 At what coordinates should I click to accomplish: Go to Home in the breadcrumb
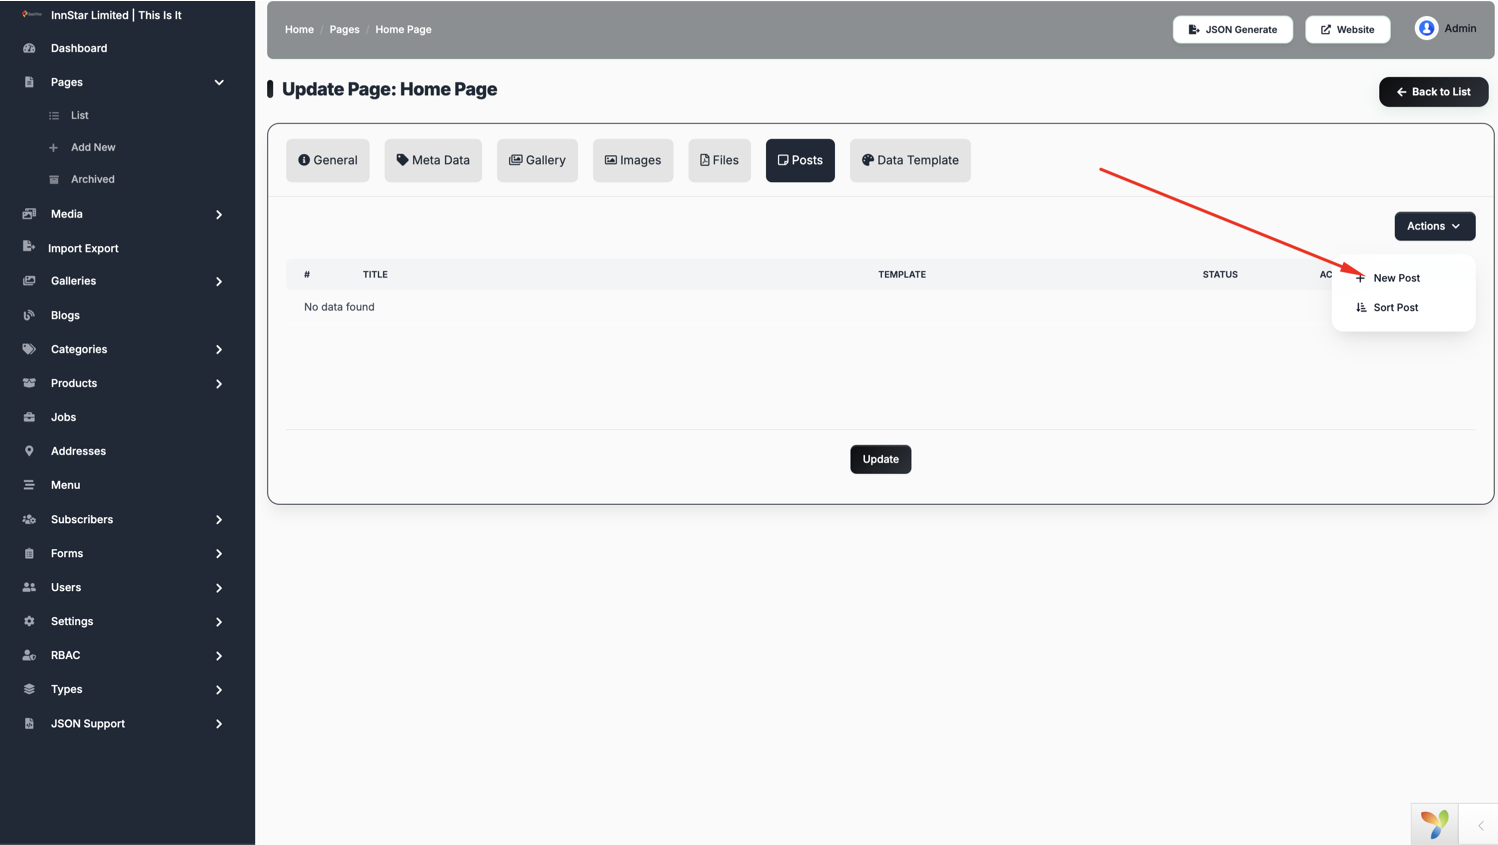pyautogui.click(x=299, y=29)
